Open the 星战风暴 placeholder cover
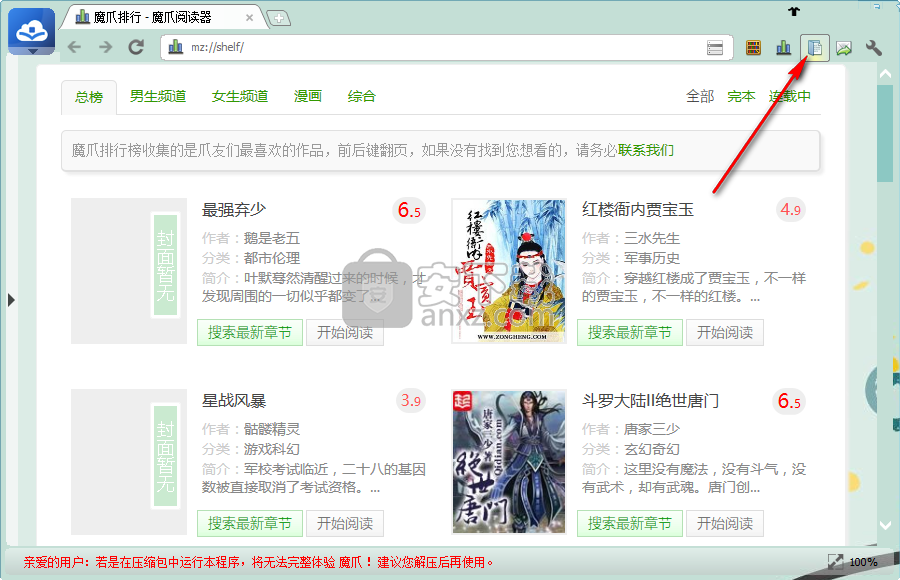 click(x=129, y=462)
